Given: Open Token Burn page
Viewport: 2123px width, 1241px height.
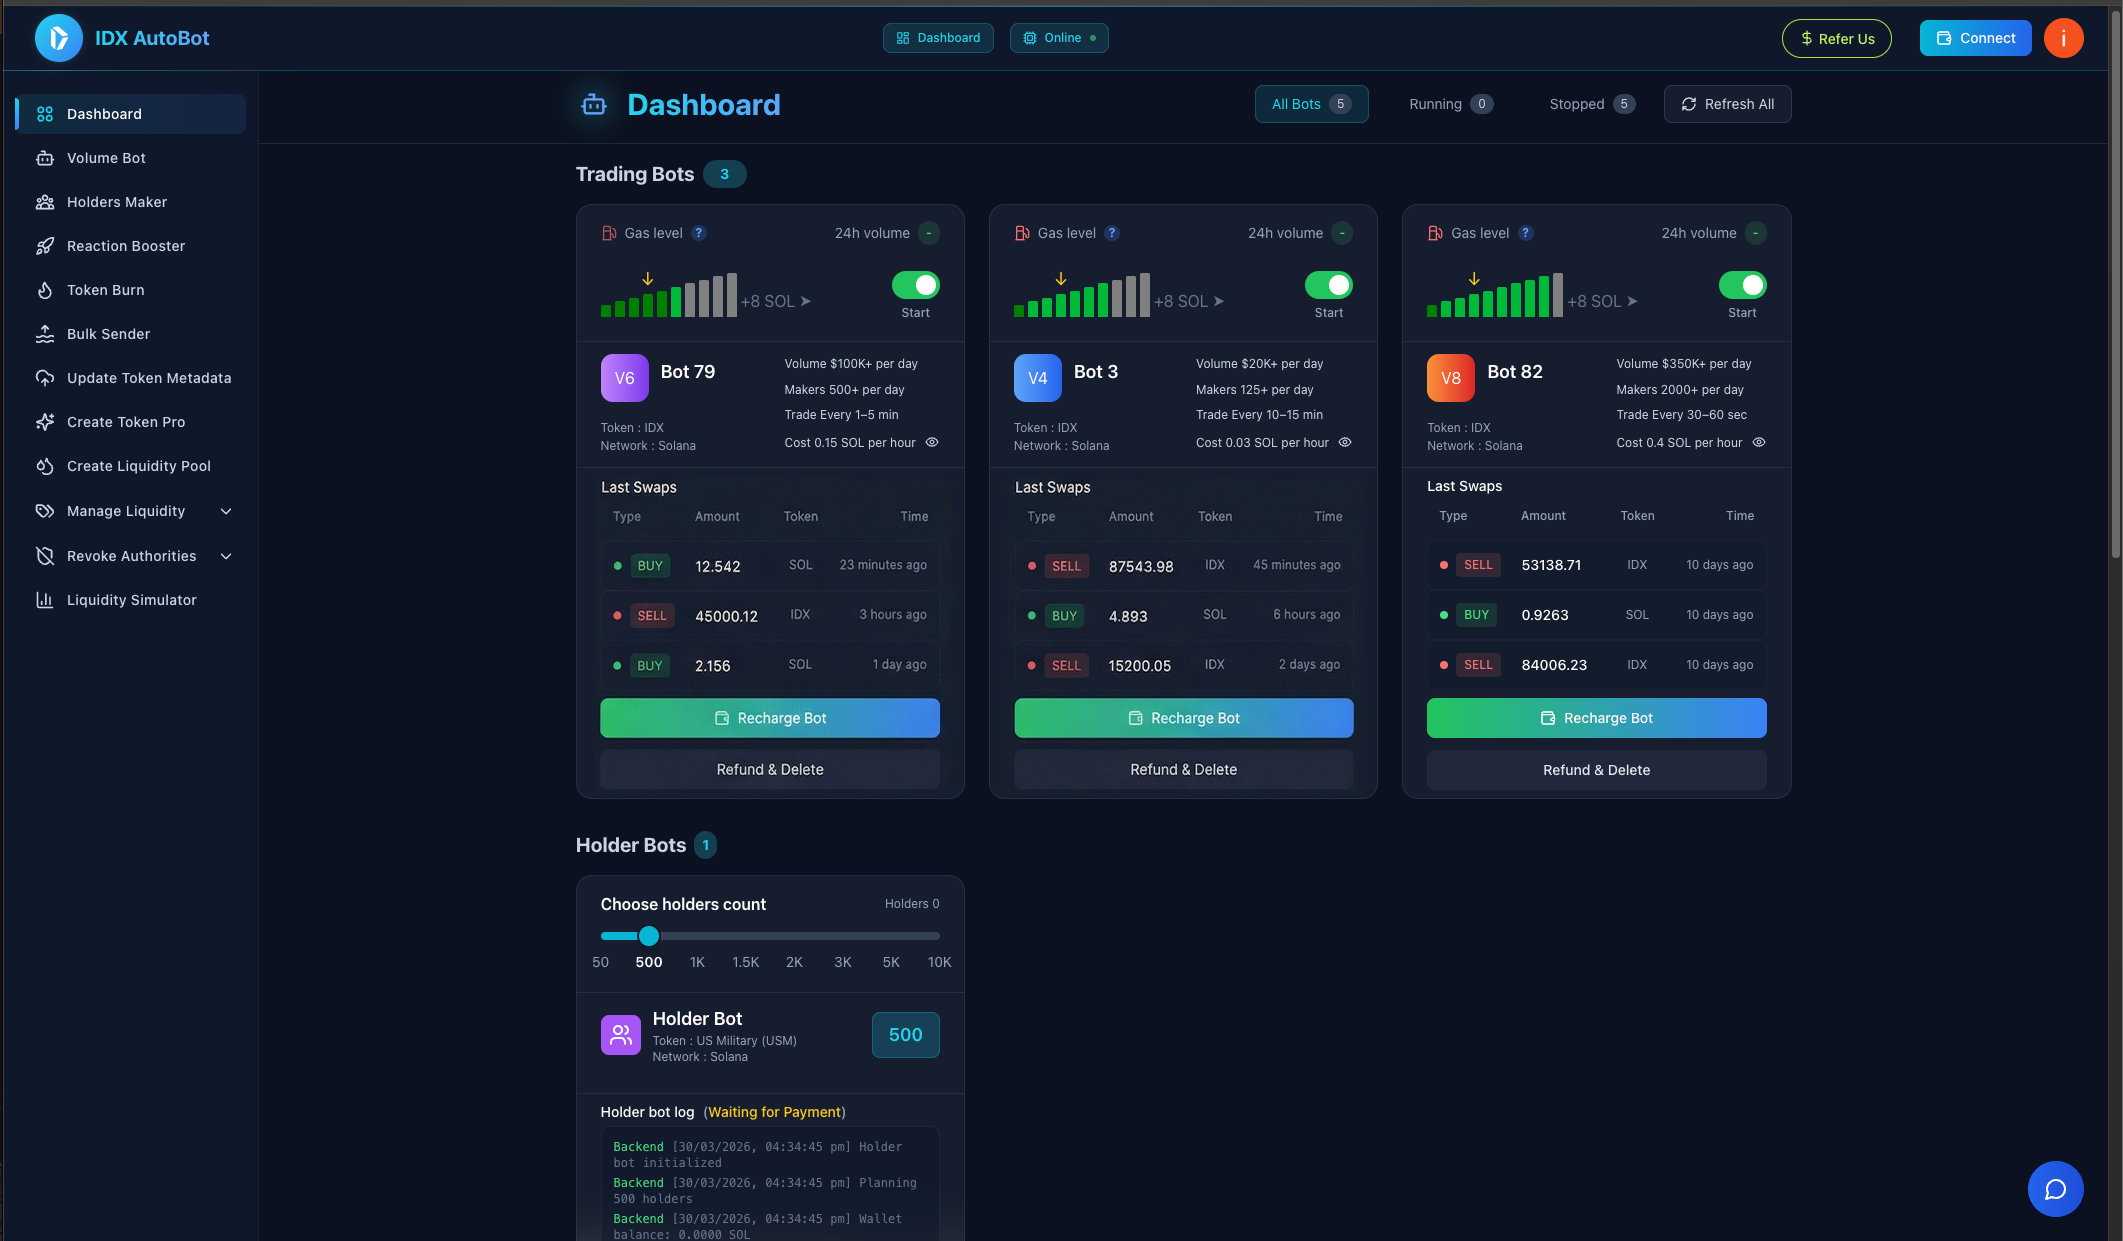Looking at the screenshot, I should click(130, 290).
